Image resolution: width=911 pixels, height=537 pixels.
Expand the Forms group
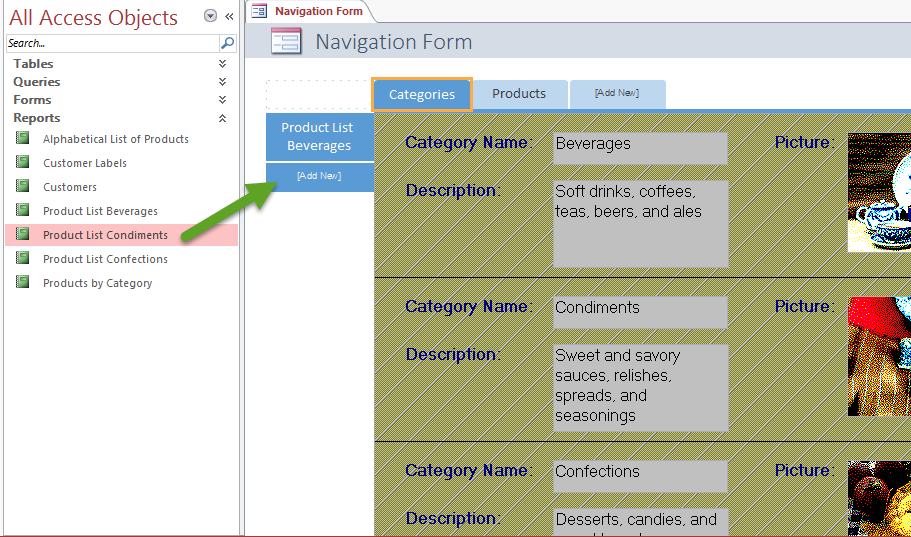click(x=222, y=100)
